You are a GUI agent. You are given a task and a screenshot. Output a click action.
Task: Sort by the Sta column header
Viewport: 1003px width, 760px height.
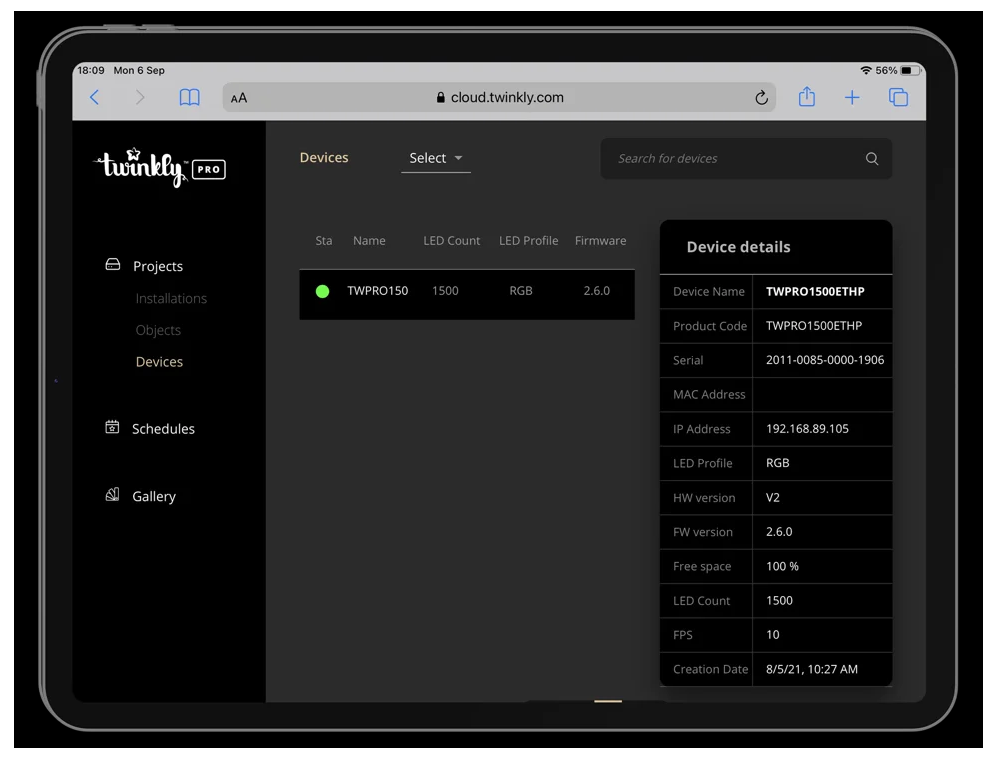[324, 241]
